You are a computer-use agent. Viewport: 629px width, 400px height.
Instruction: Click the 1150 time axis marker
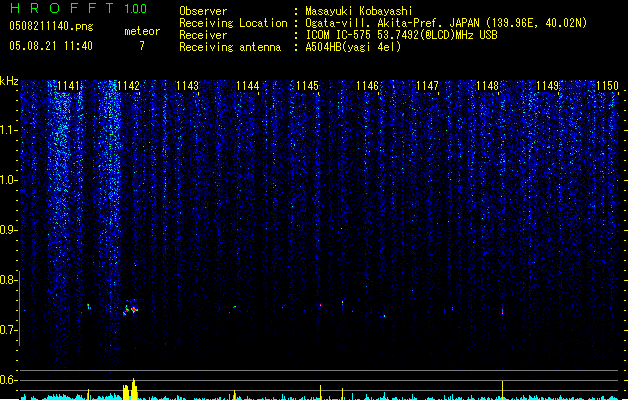(607, 86)
